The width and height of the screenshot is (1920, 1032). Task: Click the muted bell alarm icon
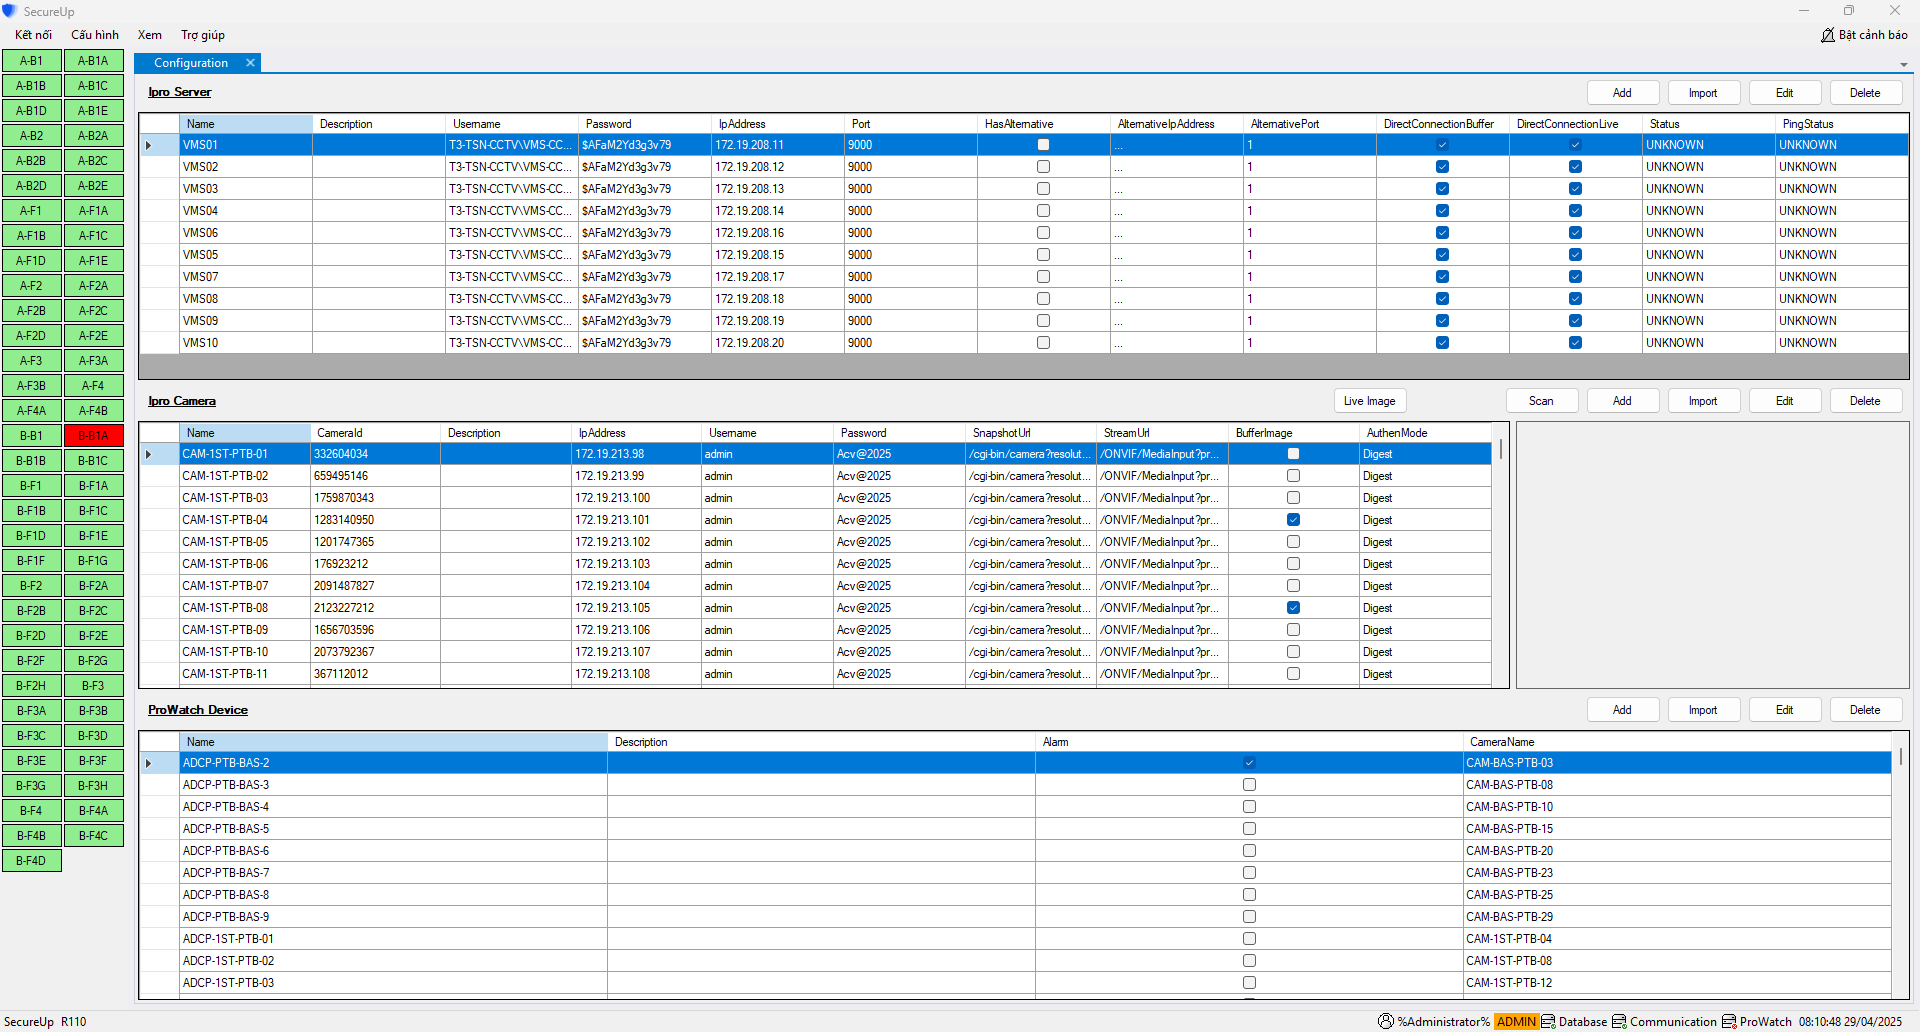(x=1827, y=35)
